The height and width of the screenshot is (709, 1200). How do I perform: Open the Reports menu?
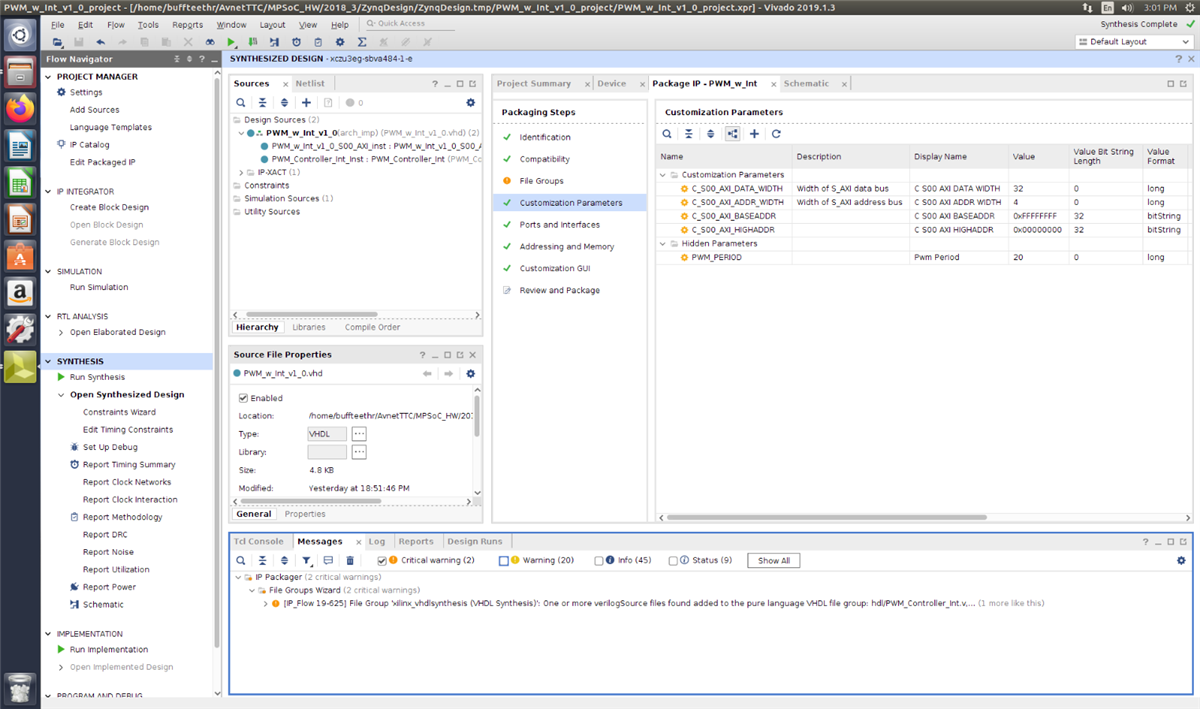coord(186,24)
